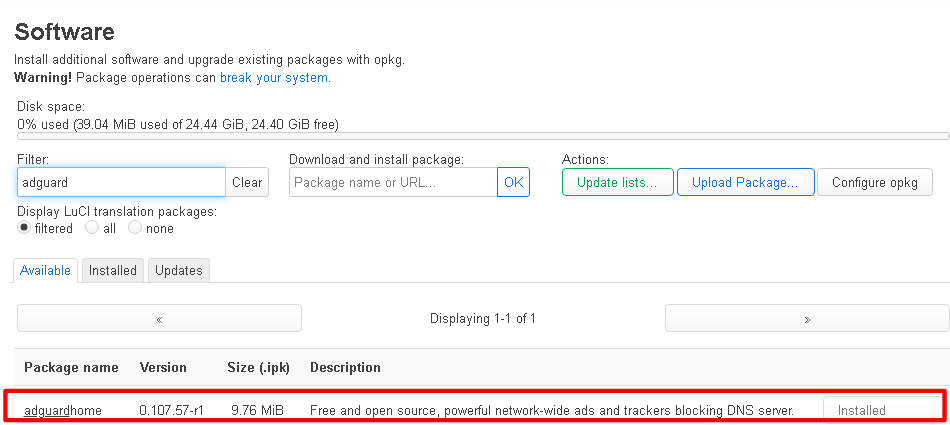Follow the break your system link
The height and width of the screenshot is (425, 950).
[x=274, y=77]
